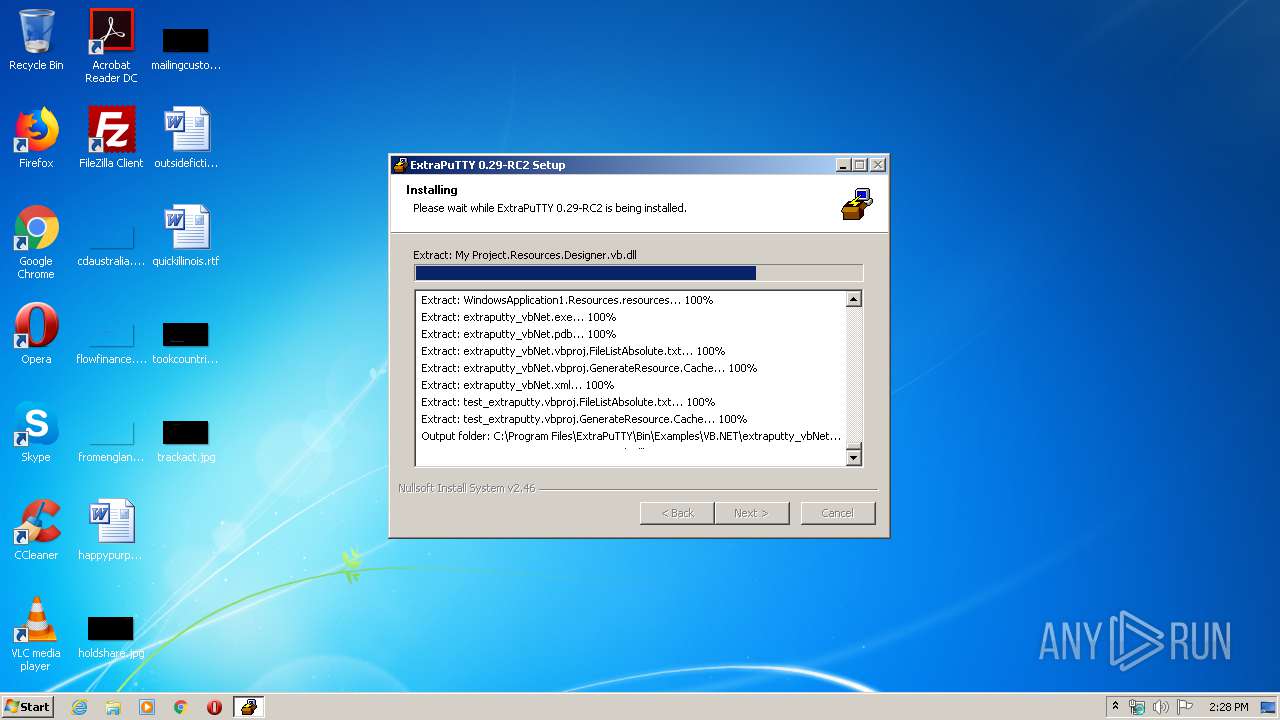Click the 'Nullsoft Install System v2.46' label

[466, 488]
